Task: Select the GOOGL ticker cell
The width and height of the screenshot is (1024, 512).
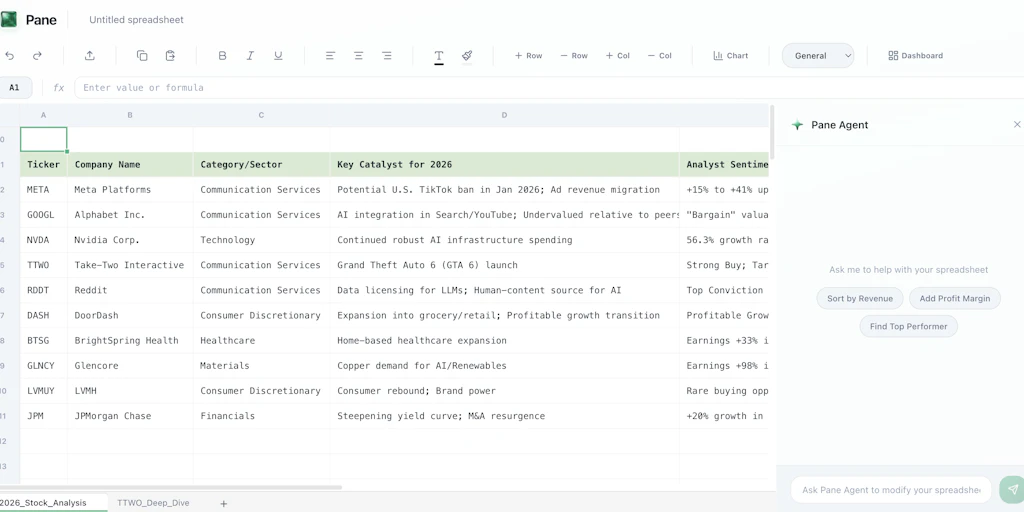Action: [x=44, y=215]
